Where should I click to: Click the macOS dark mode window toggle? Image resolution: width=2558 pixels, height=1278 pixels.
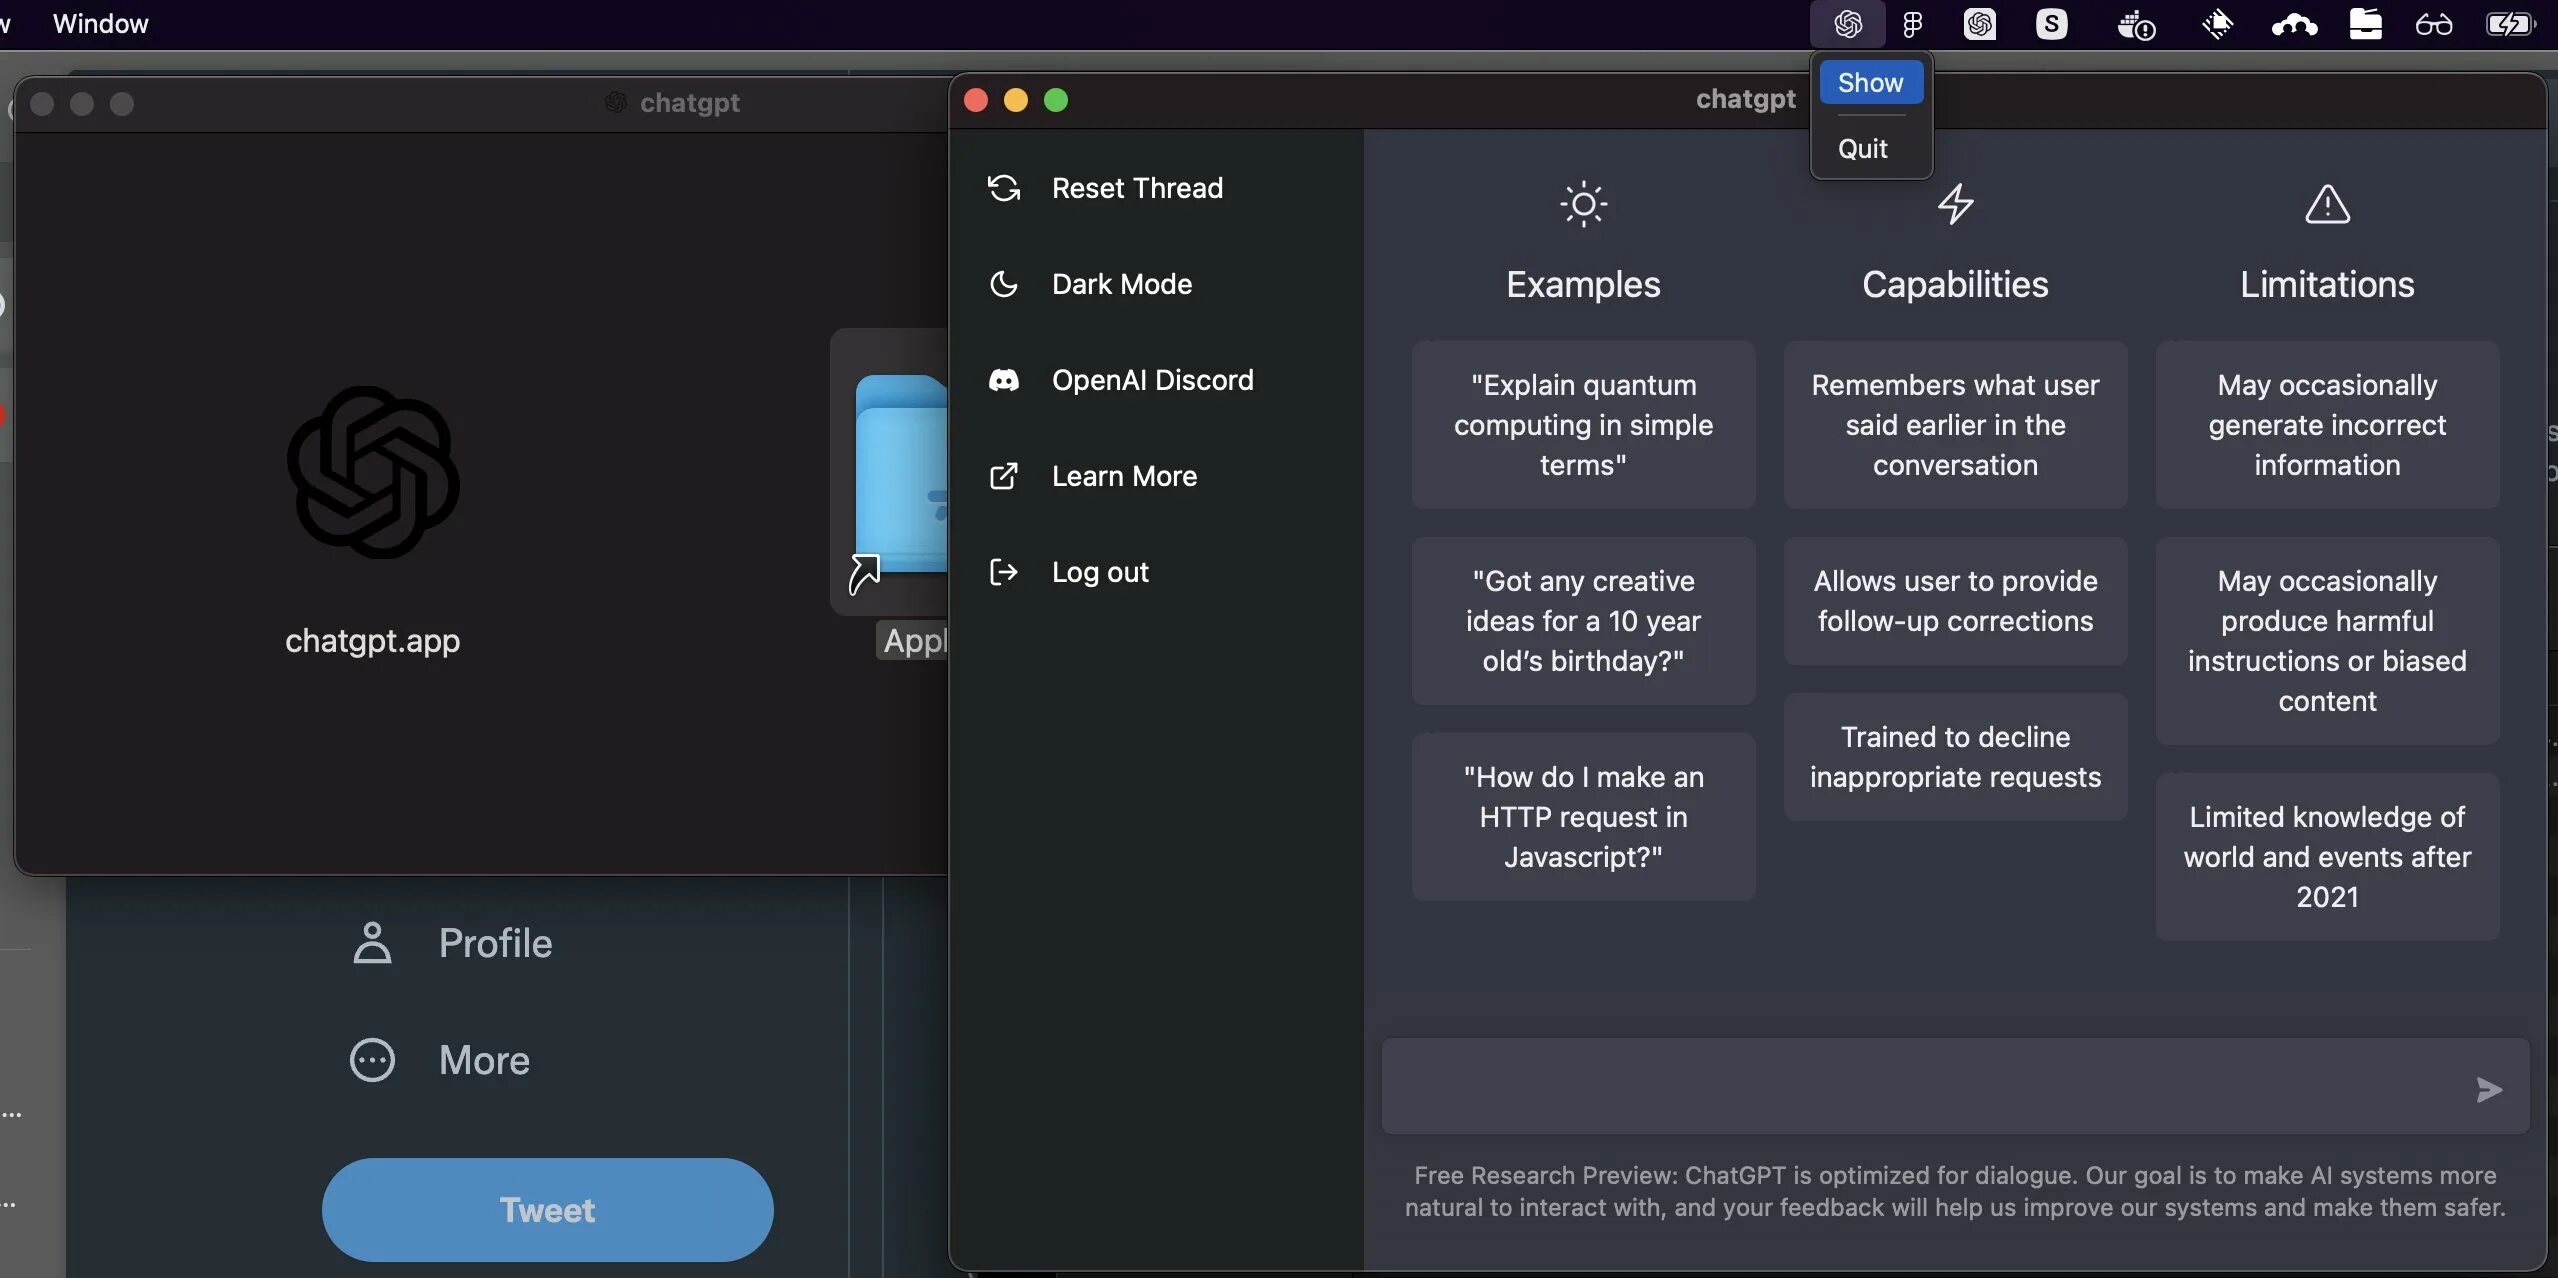coord(1121,282)
